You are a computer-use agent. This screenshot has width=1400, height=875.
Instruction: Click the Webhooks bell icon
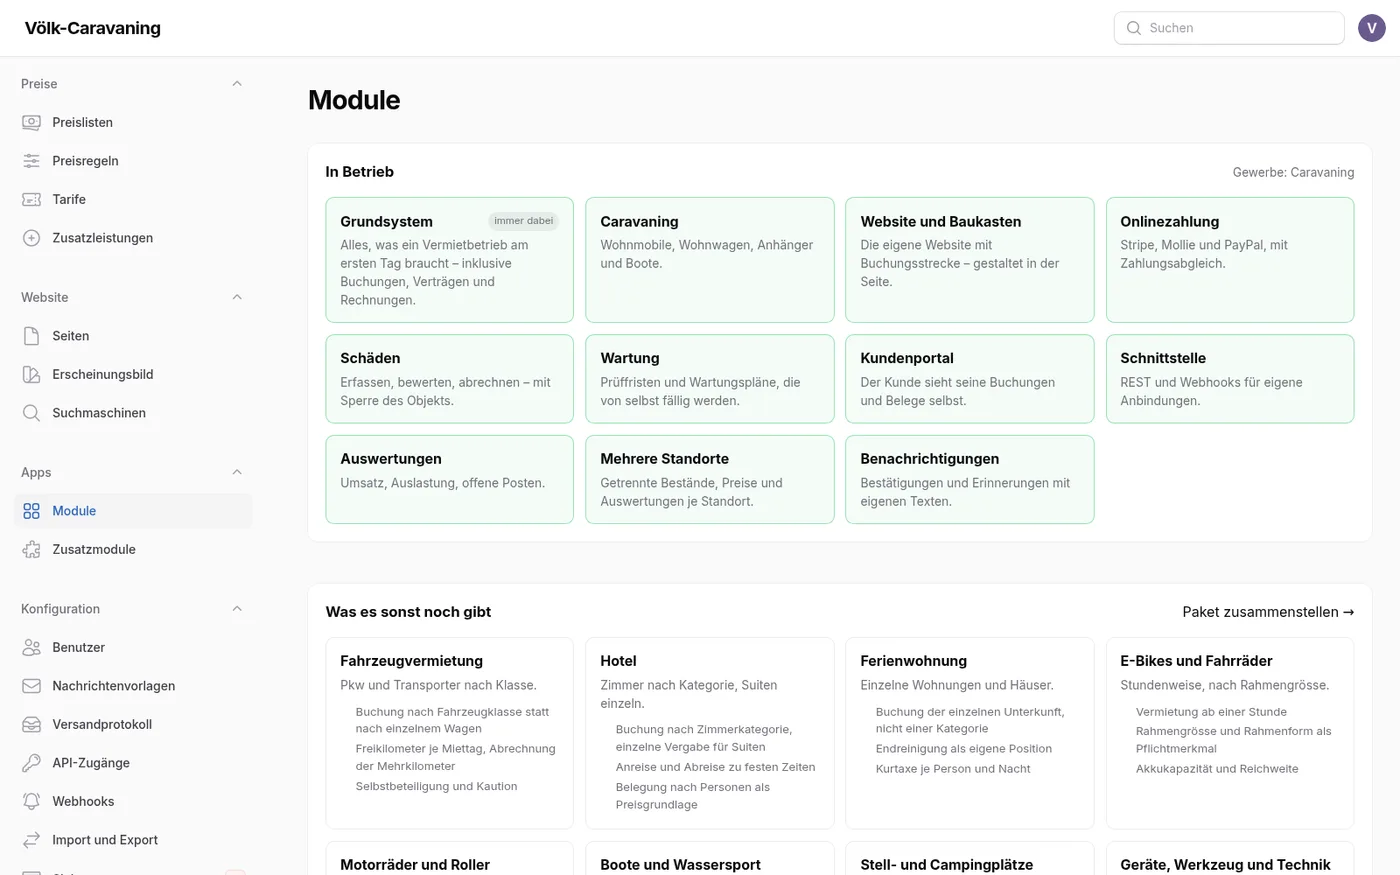coord(32,801)
